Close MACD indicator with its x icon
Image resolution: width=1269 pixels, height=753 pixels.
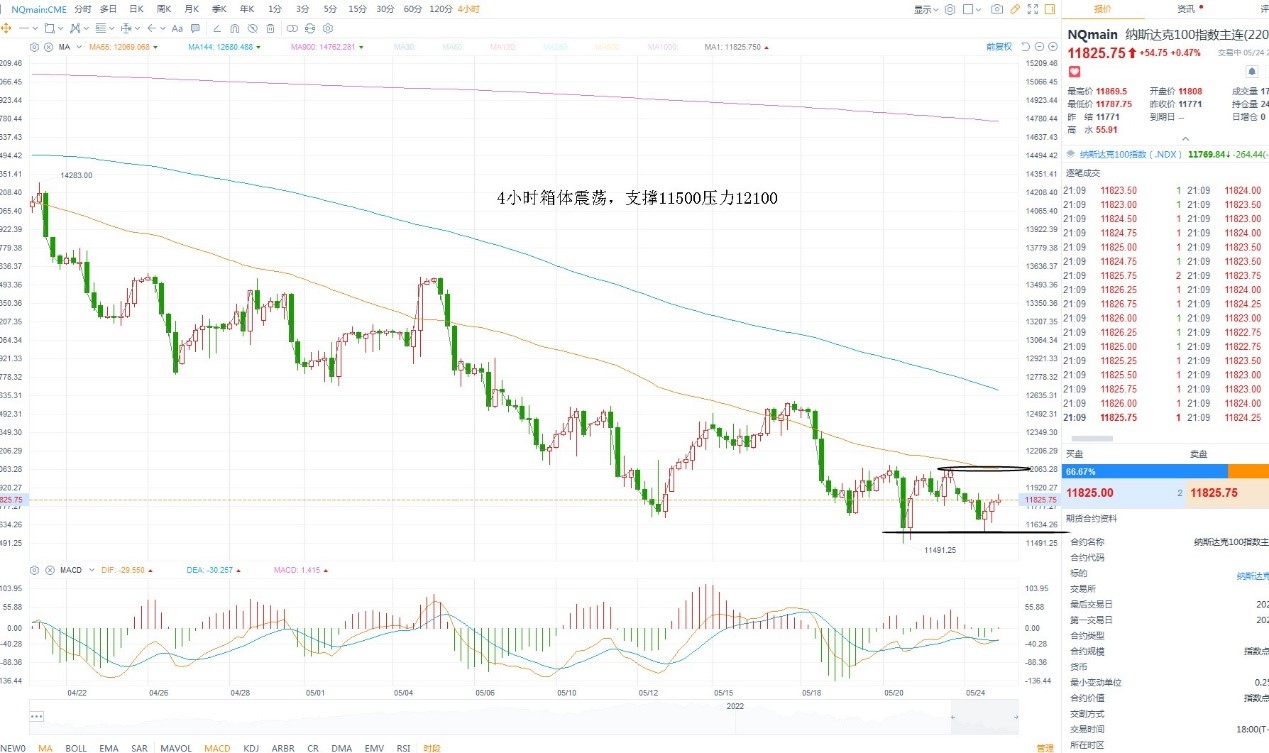point(48,570)
